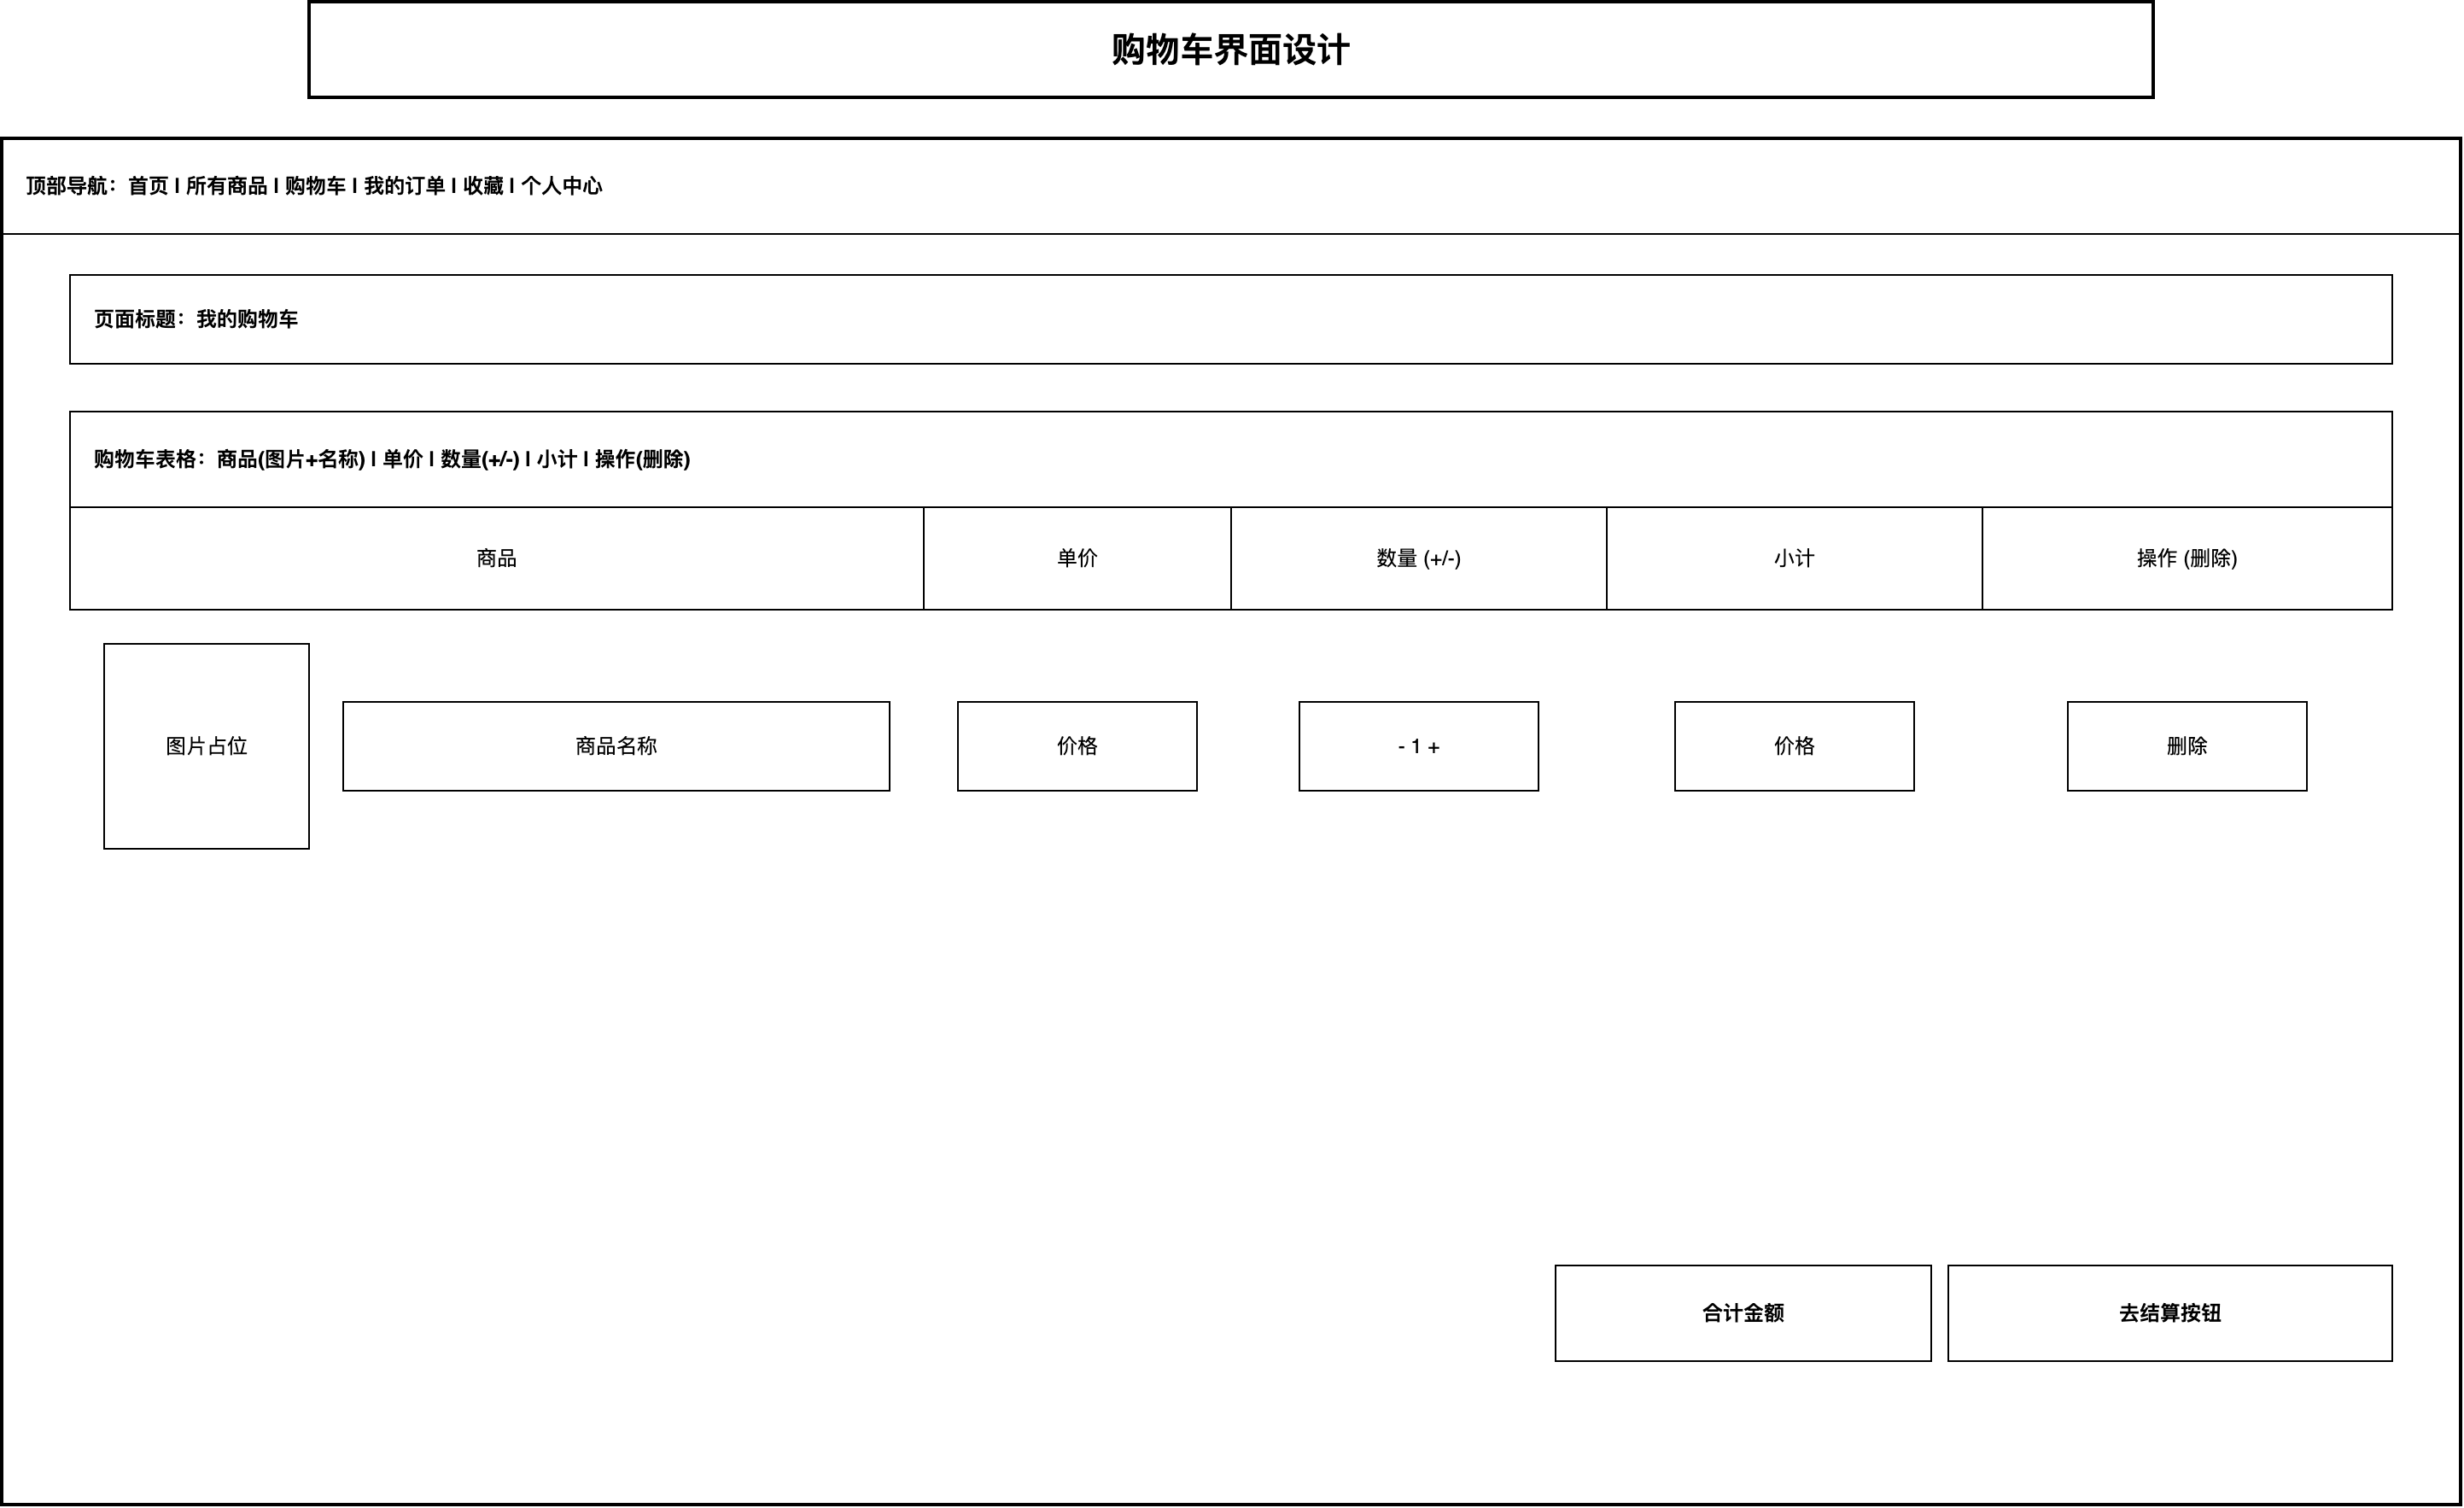Screen dimensions: 2464x1508
Task: Click the 单价 column header
Action: pos(1077,558)
